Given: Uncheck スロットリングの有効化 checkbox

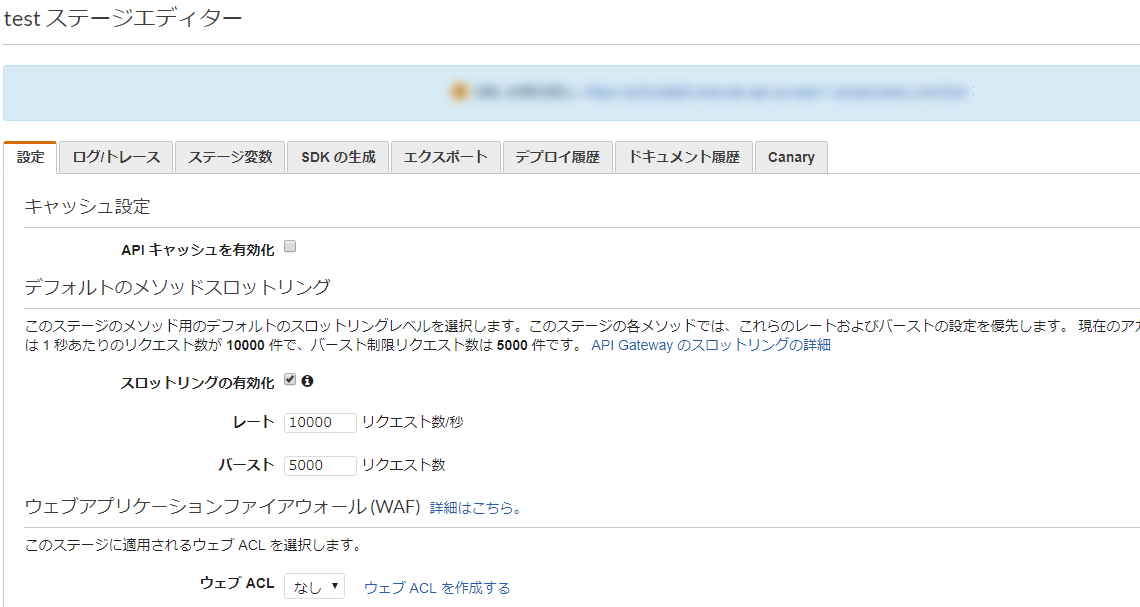Looking at the screenshot, I should [290, 379].
